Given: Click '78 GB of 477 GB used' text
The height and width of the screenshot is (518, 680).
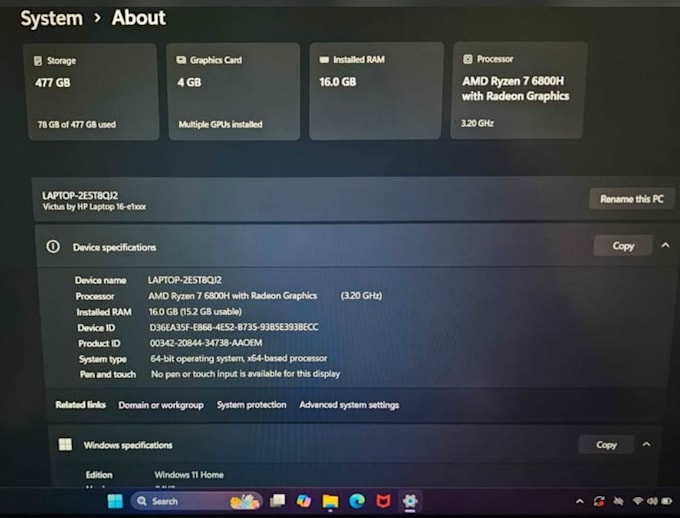Looking at the screenshot, I should pos(76,125).
